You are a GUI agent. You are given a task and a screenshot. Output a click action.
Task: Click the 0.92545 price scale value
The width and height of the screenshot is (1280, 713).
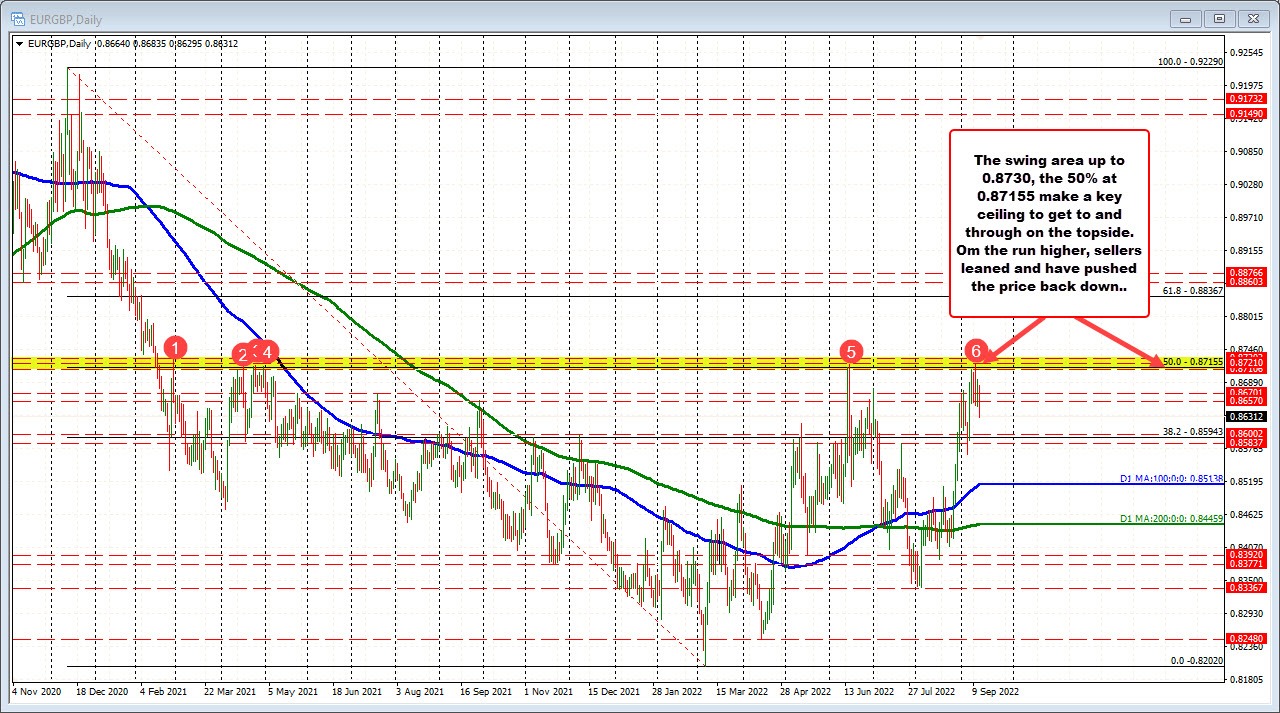(x=1248, y=52)
